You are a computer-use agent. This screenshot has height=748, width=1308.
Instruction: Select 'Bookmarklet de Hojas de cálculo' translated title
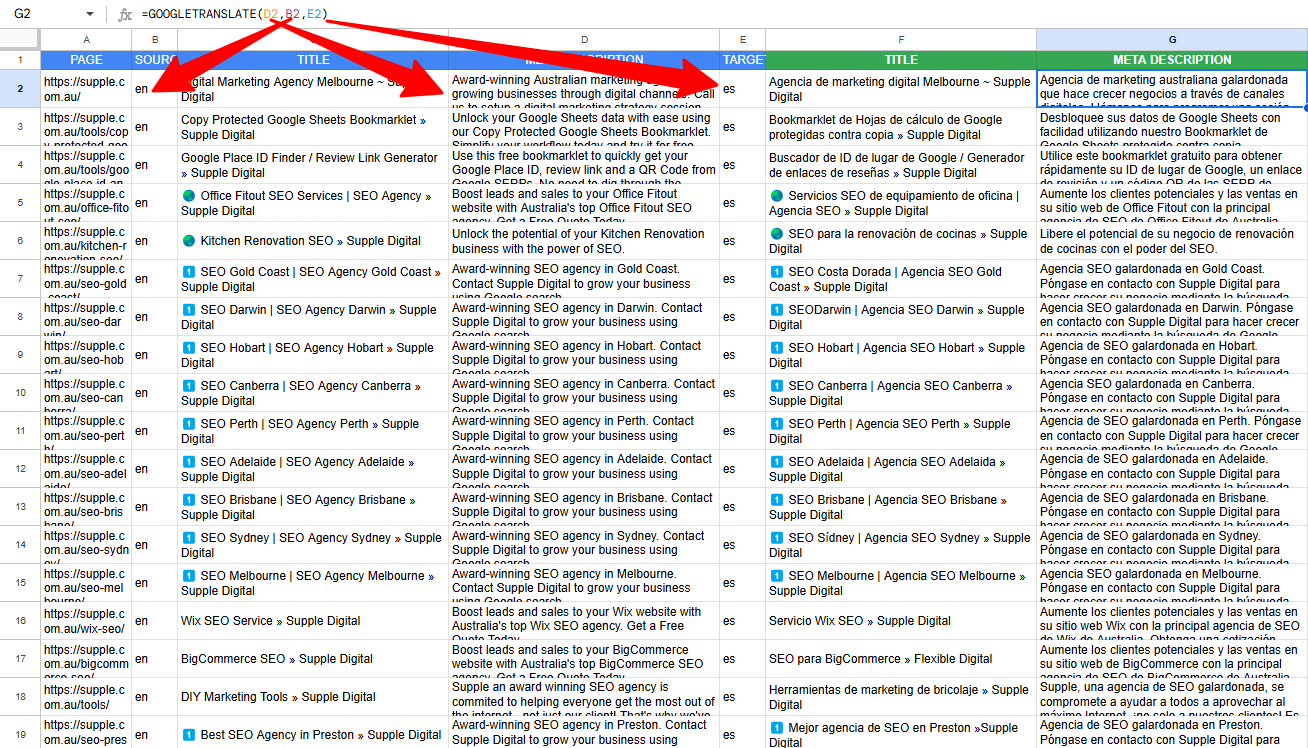click(x=901, y=127)
